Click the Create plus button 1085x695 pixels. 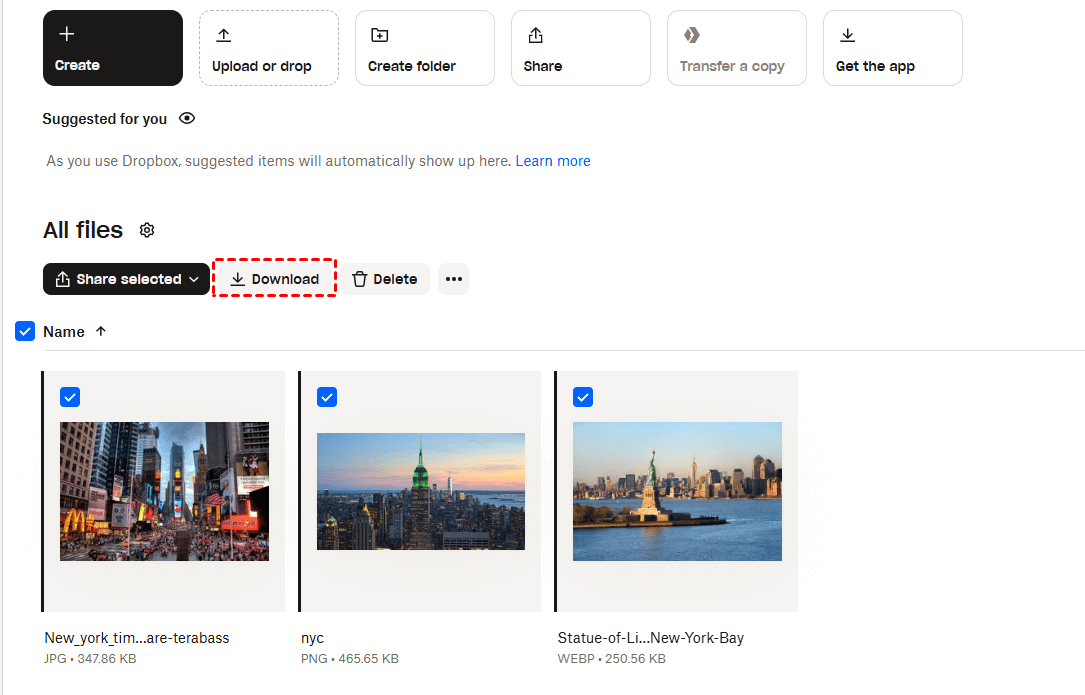click(112, 48)
